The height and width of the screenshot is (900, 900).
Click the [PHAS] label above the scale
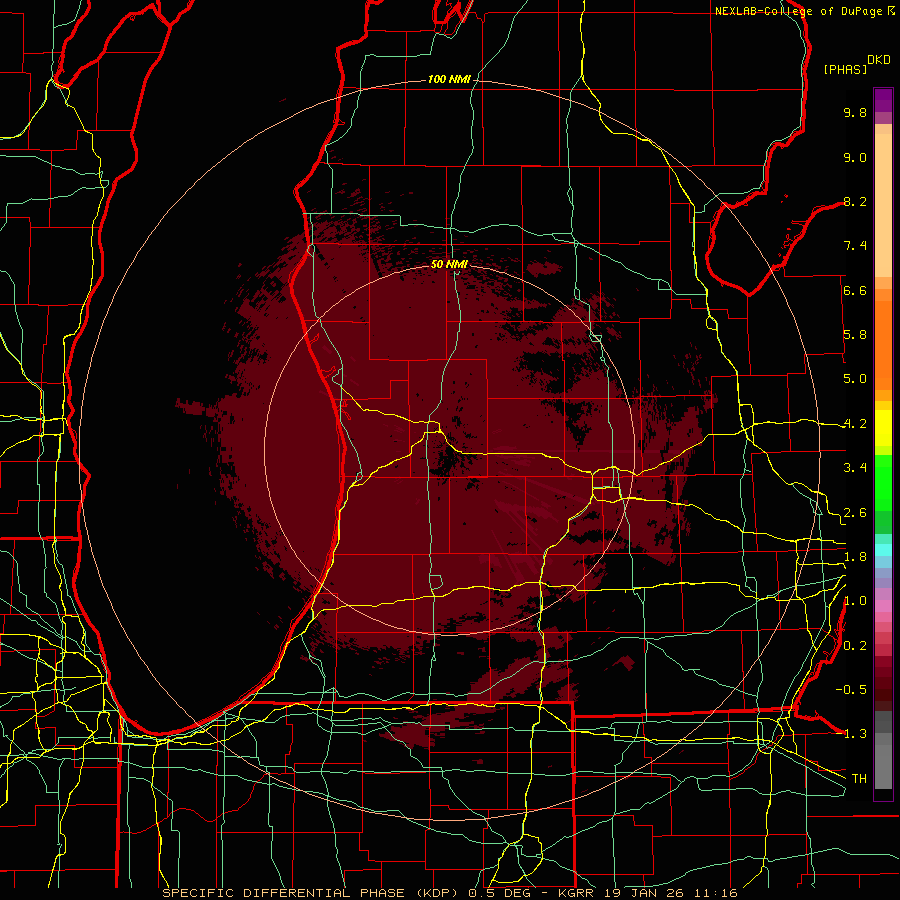(845, 69)
